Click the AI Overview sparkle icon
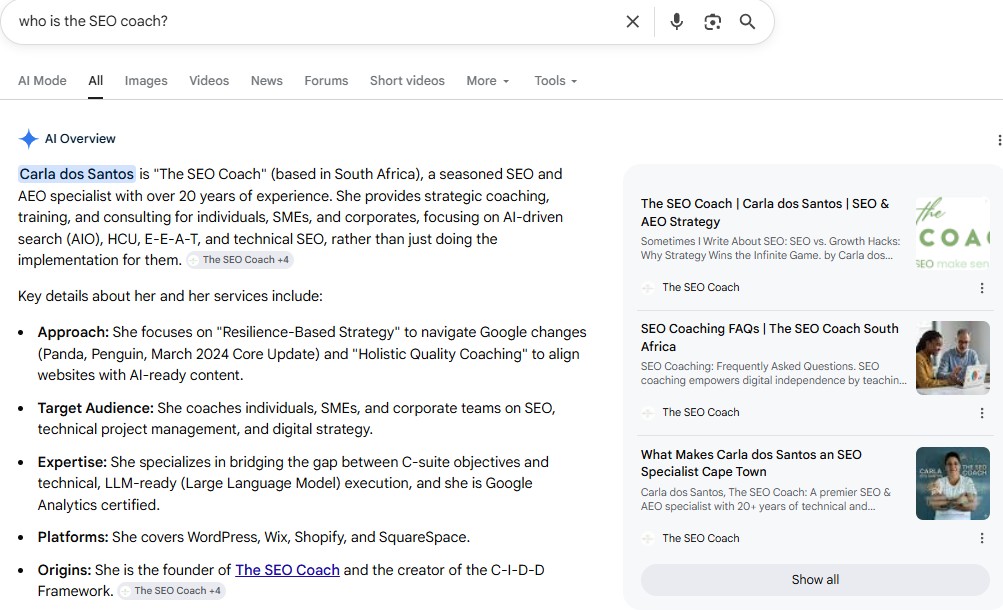 click(x=29, y=139)
